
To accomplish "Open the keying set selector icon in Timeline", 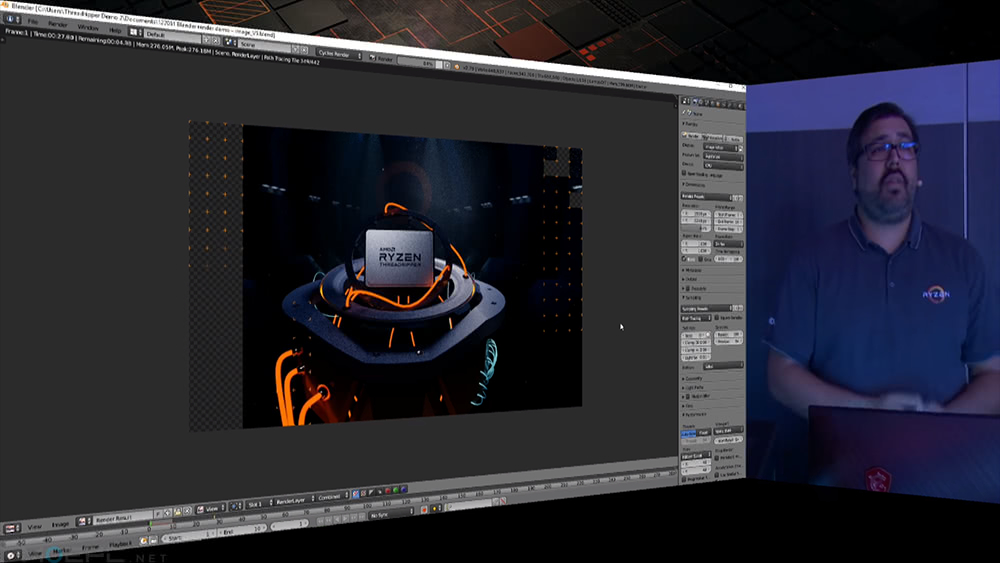I will pyautogui.click(x=436, y=508).
